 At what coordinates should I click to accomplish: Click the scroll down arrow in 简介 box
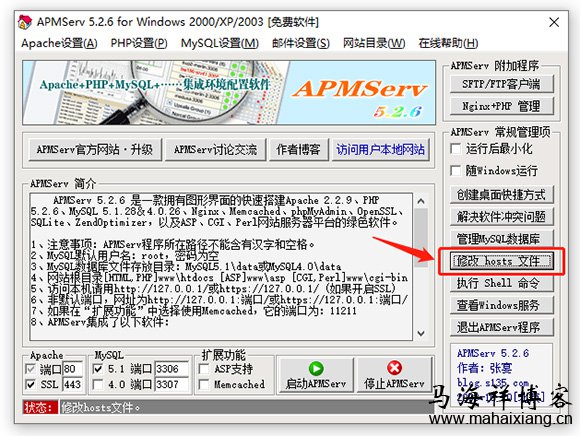(x=421, y=333)
